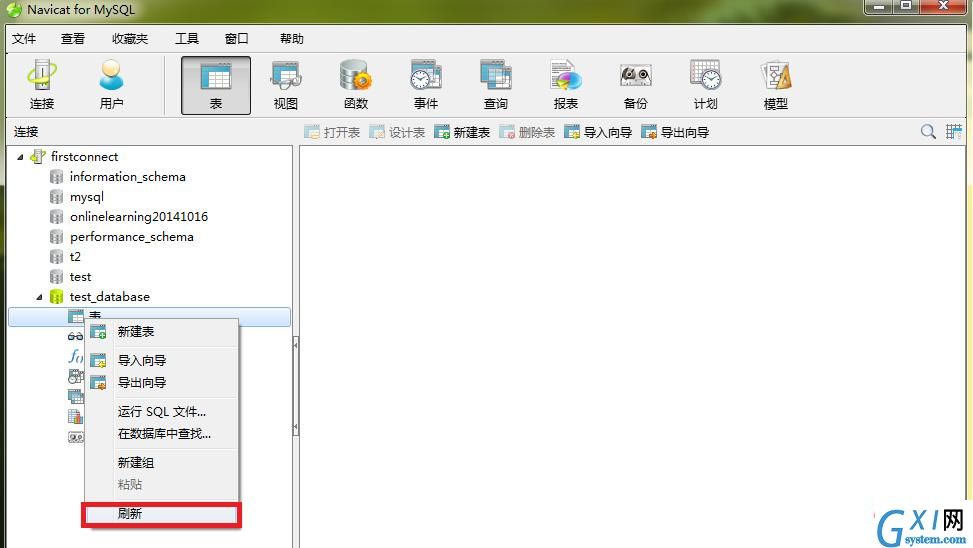The image size is (973, 548).
Task: Select the test database
Action: tap(81, 277)
